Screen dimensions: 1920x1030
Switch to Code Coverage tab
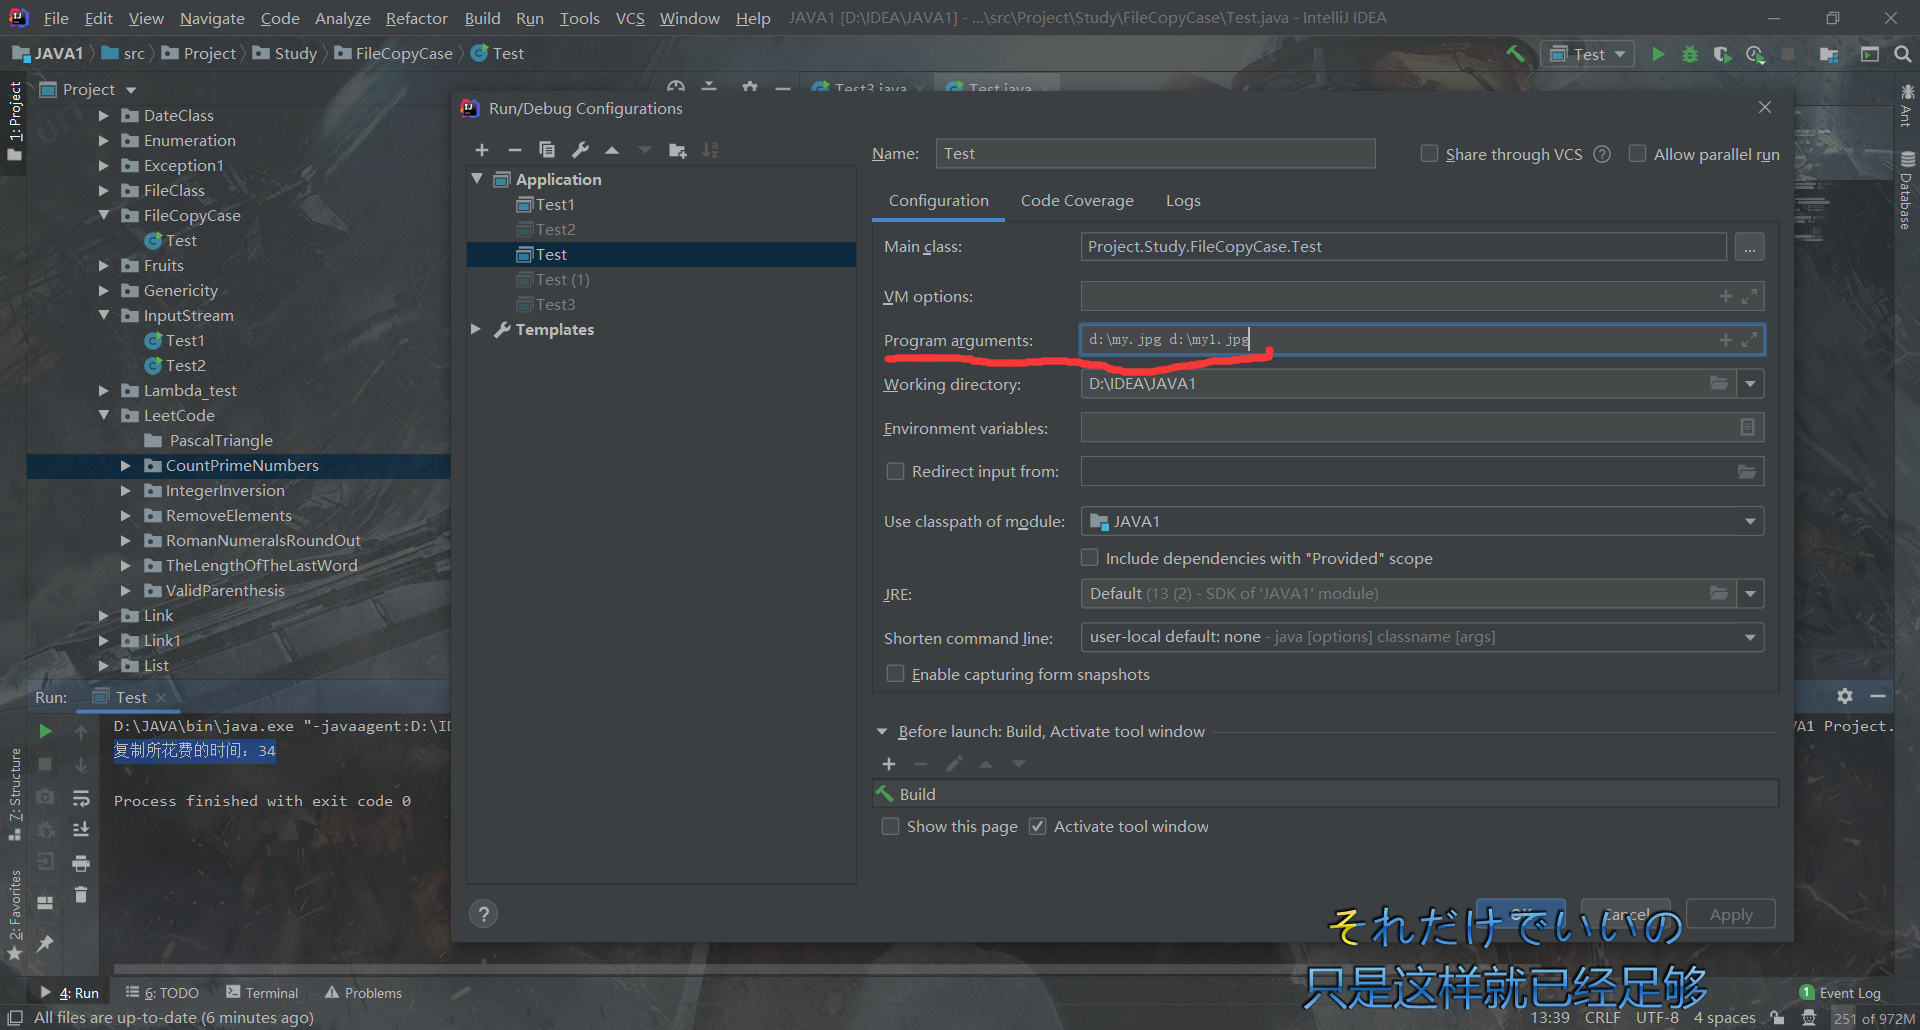(1077, 201)
